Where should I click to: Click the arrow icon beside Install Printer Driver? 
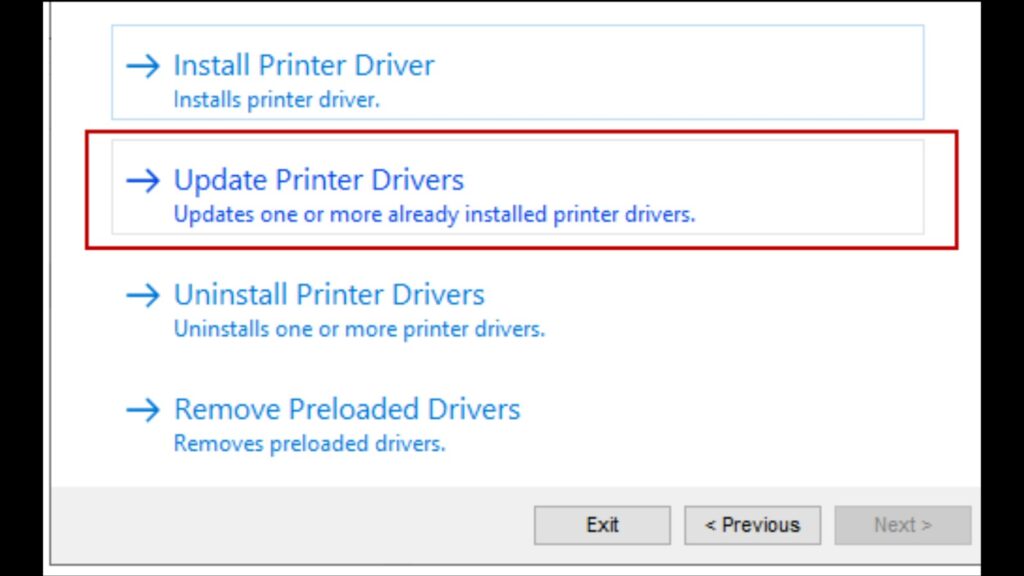point(143,66)
